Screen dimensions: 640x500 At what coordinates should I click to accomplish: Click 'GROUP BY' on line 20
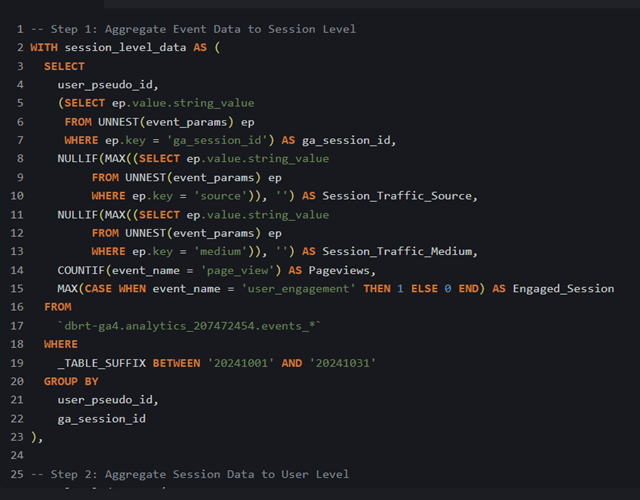coord(71,382)
